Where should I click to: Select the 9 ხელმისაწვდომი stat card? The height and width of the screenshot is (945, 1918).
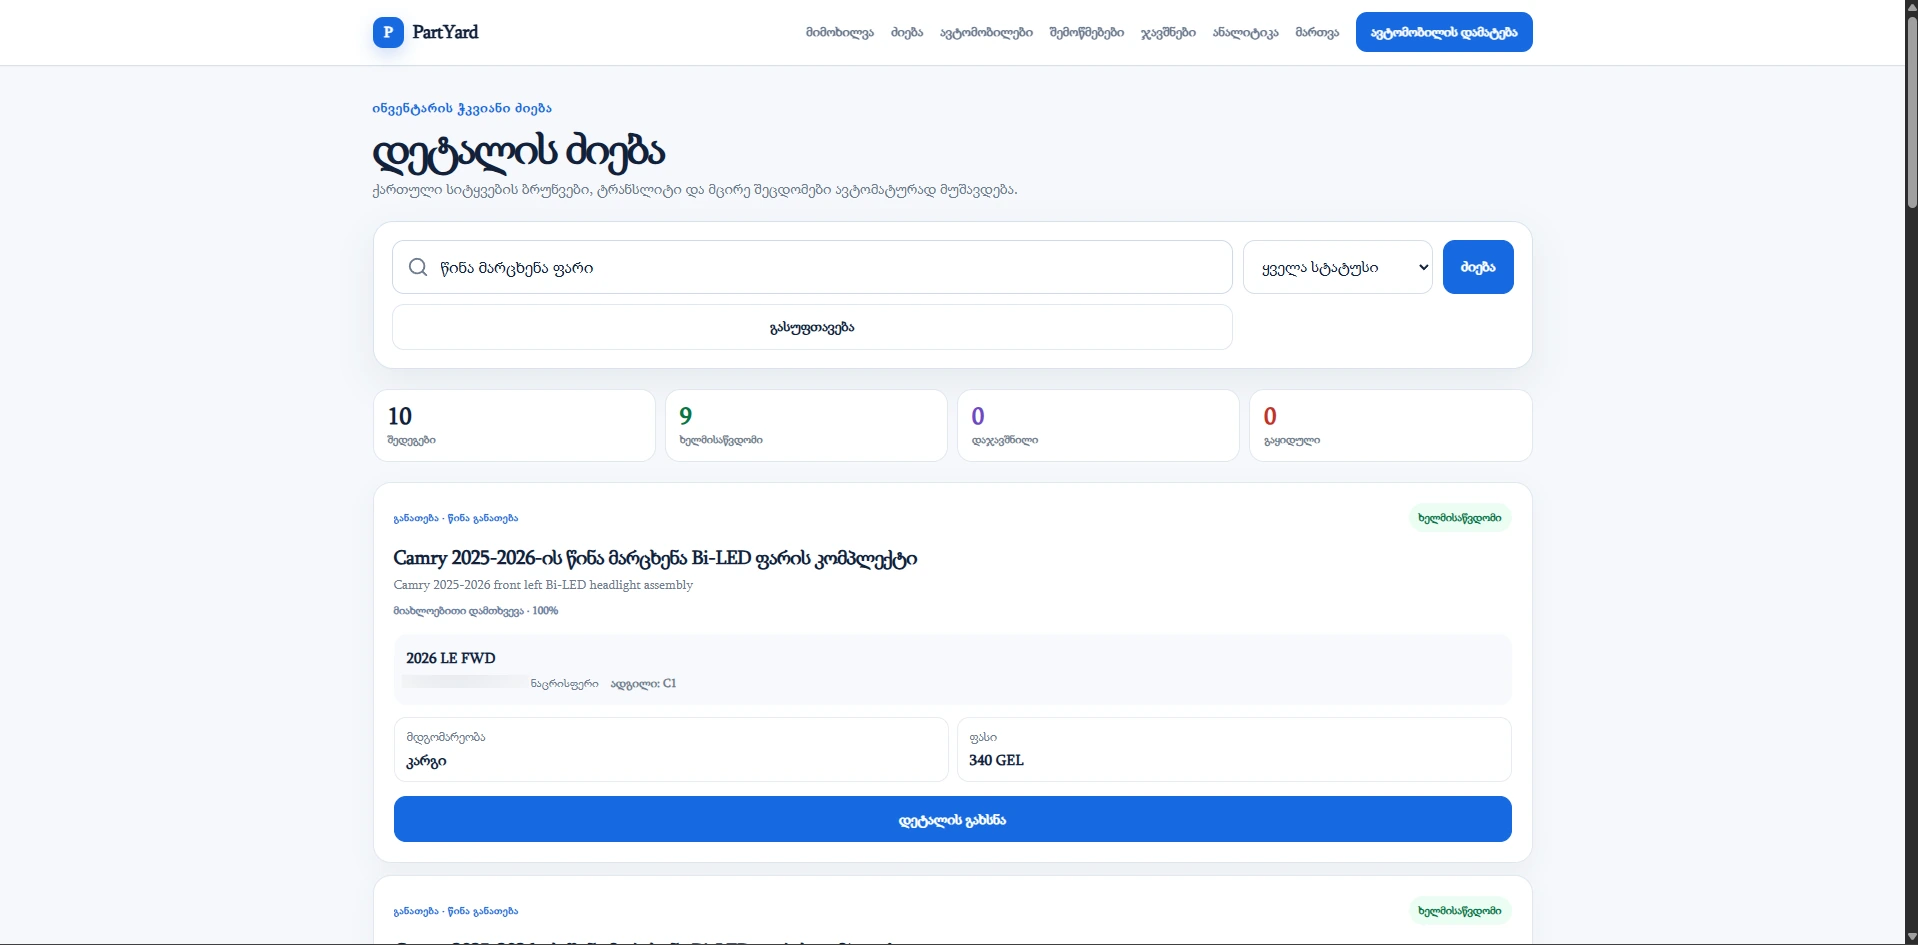[x=806, y=426]
